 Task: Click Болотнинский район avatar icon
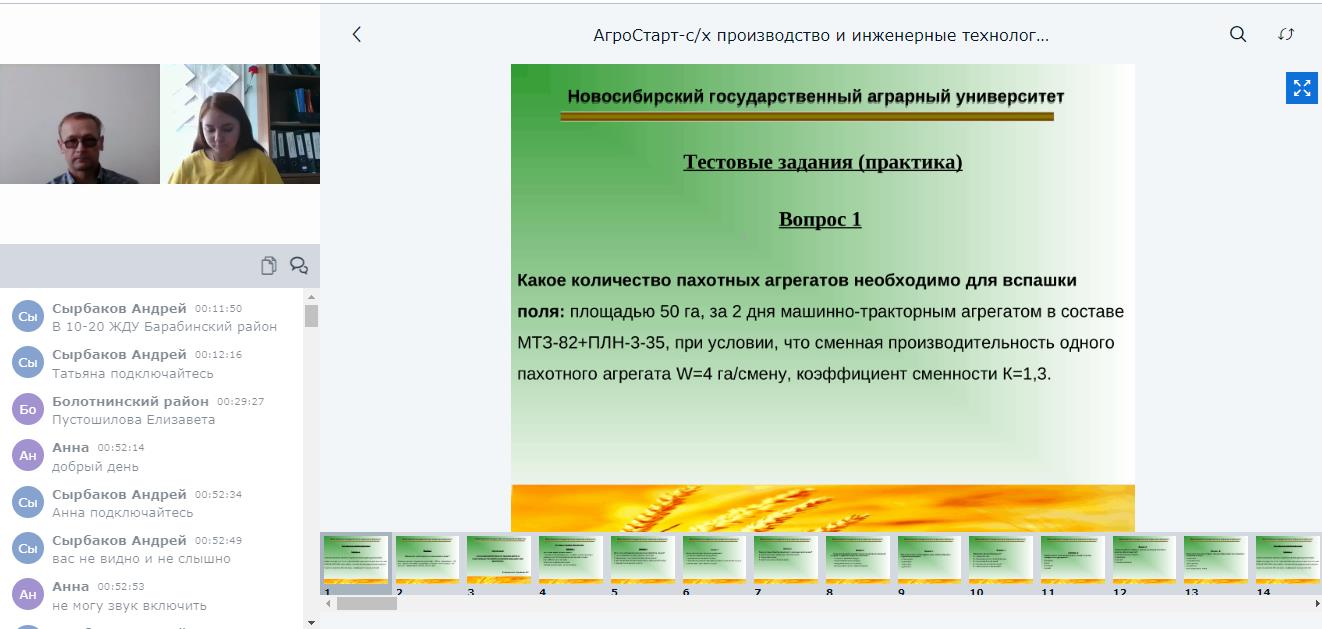point(28,409)
